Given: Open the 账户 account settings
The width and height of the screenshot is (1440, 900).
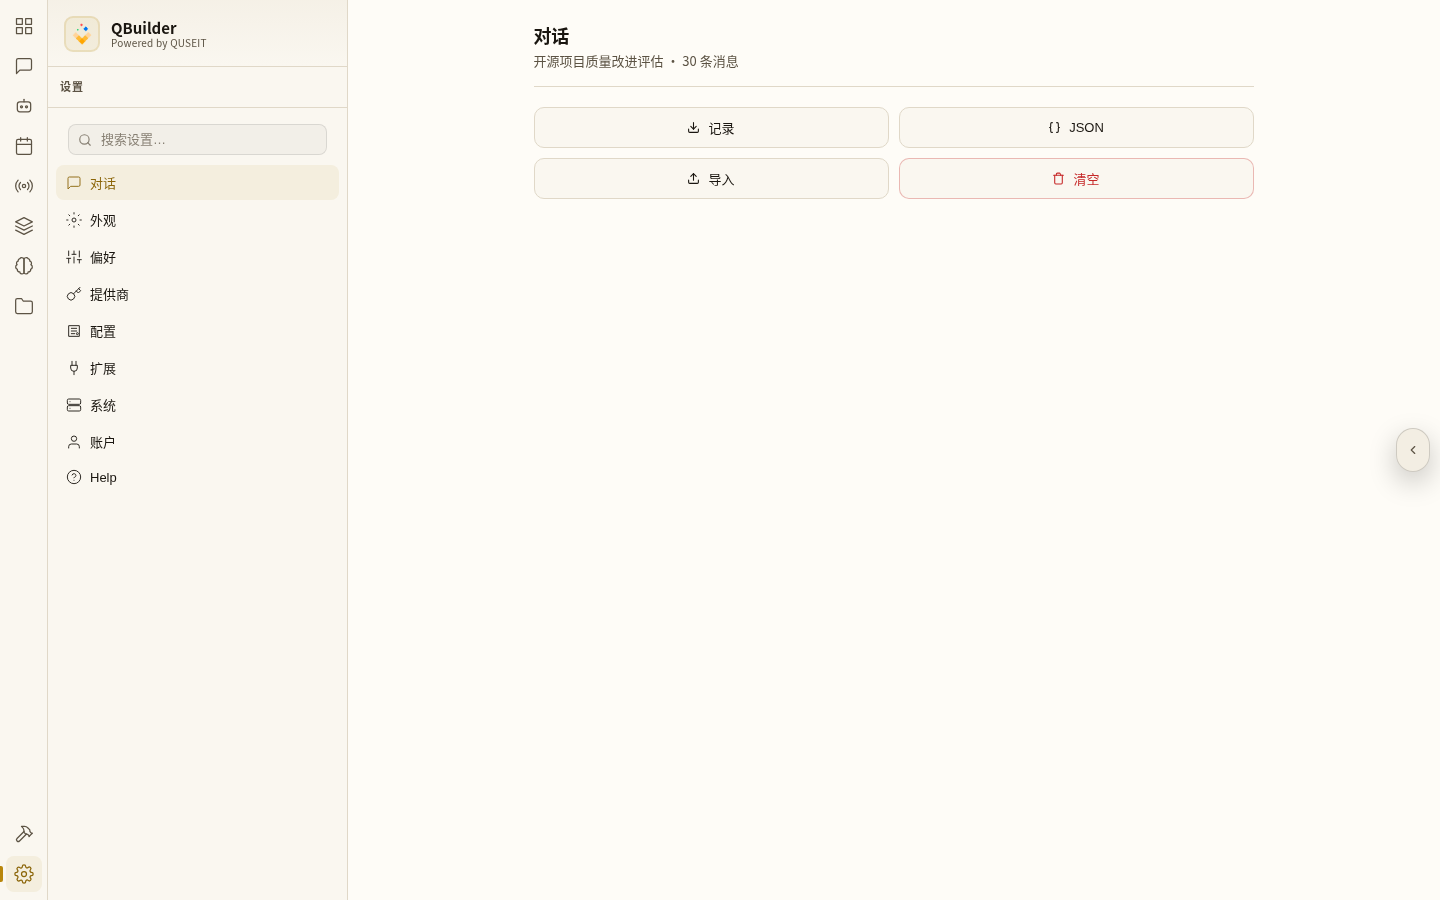Looking at the screenshot, I should 197,442.
